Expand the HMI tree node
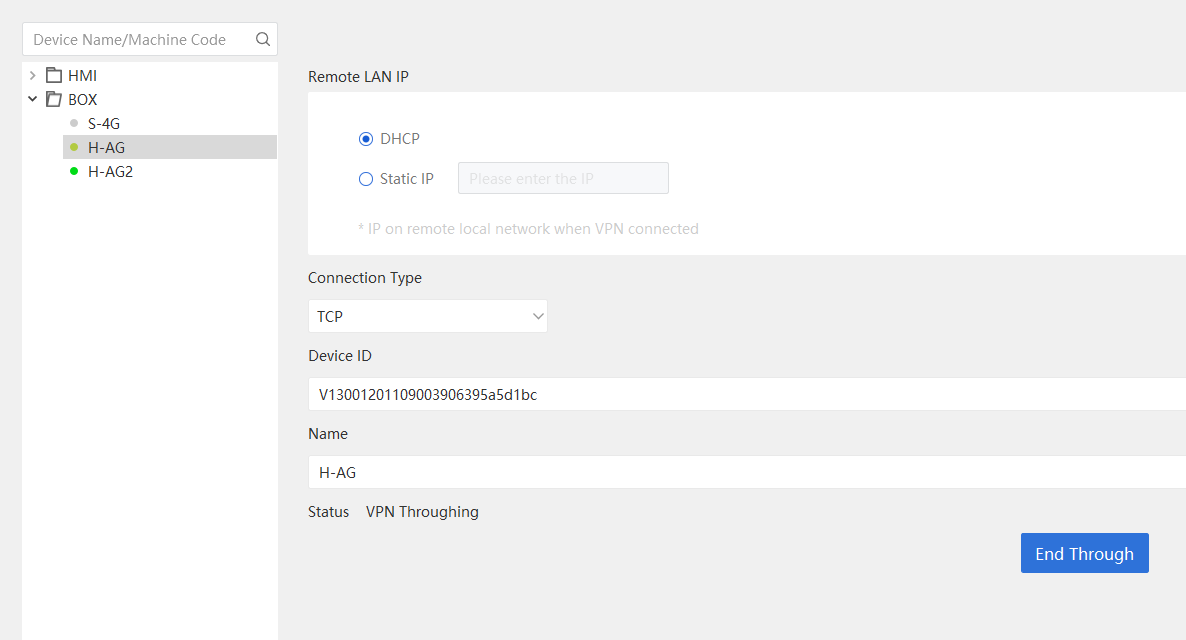Image resolution: width=1186 pixels, height=640 pixels. 33,75
